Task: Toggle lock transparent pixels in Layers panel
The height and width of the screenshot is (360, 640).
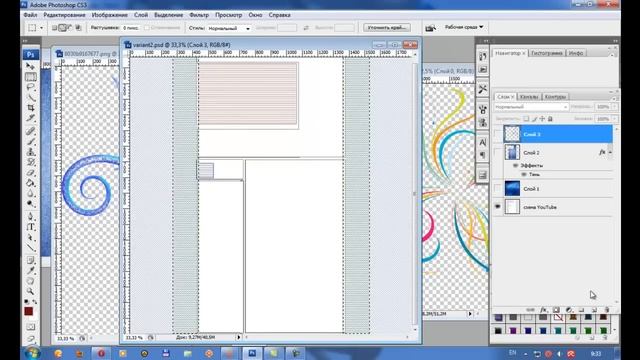Action: coord(526,119)
